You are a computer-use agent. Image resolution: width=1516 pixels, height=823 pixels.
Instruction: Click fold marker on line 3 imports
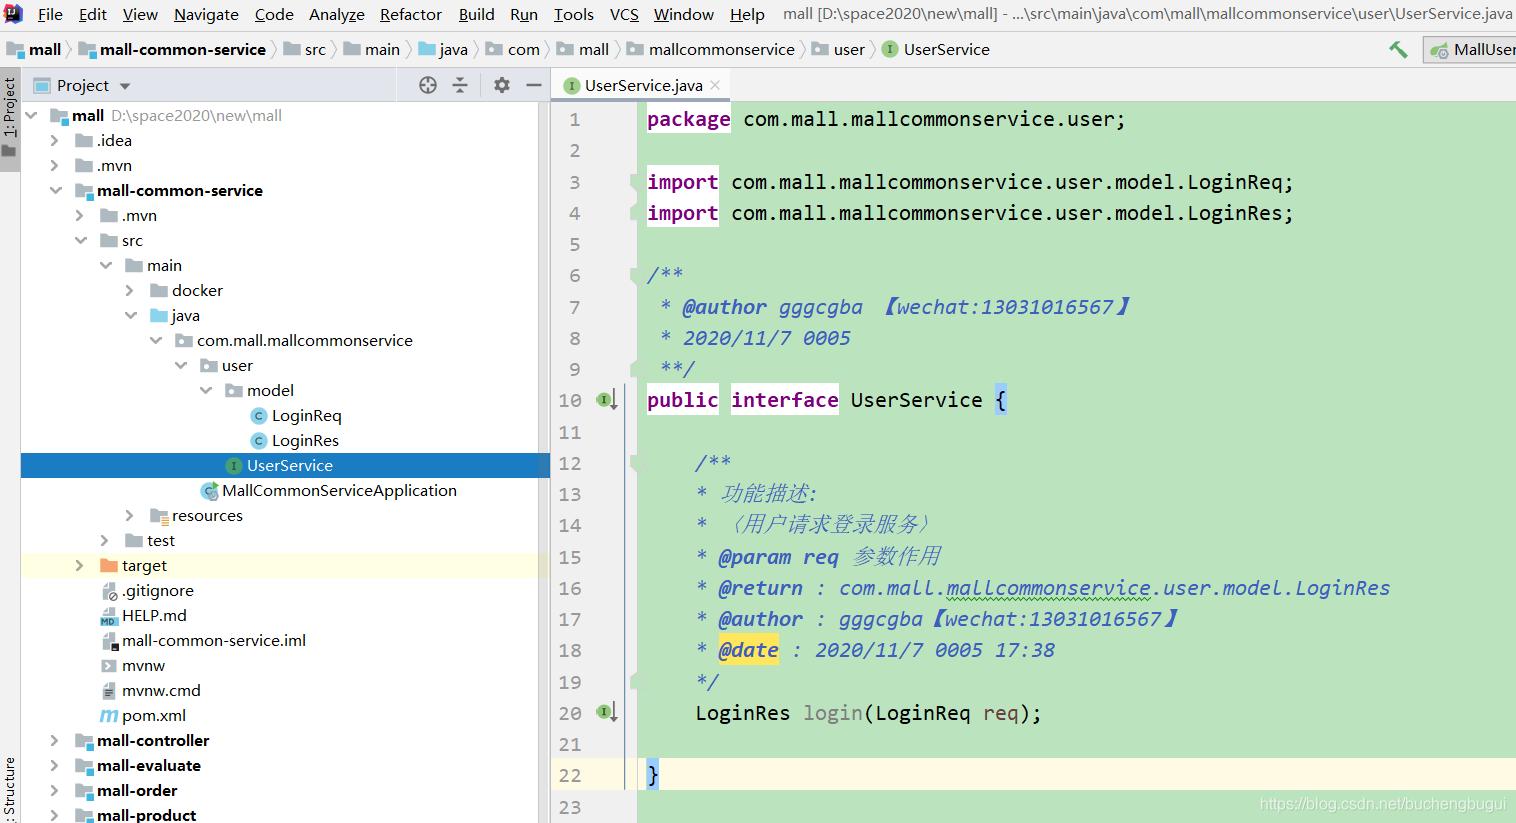click(634, 182)
